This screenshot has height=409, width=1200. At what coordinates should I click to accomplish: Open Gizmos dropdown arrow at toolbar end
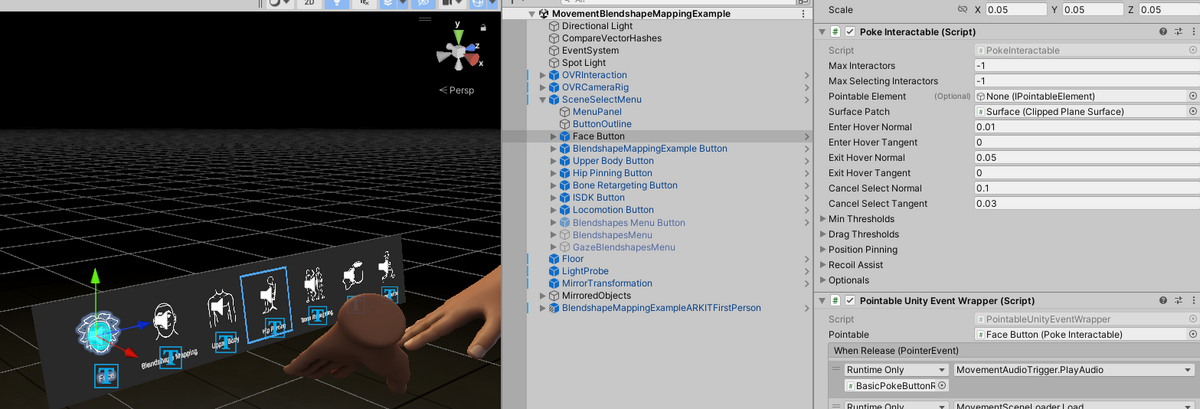click(492, 3)
